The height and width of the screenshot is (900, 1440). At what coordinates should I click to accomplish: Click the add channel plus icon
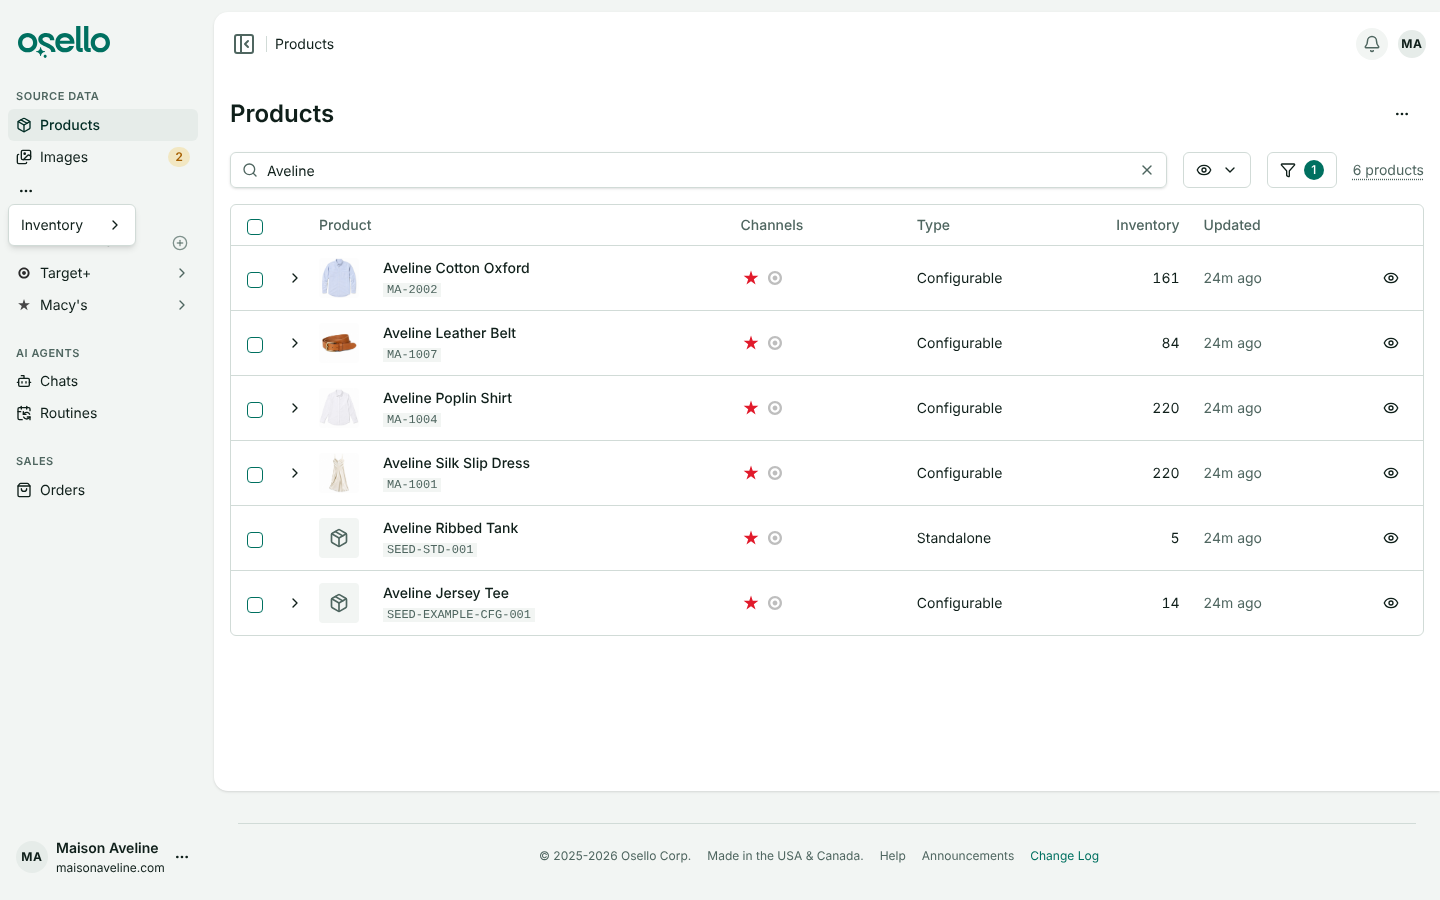[x=180, y=243]
